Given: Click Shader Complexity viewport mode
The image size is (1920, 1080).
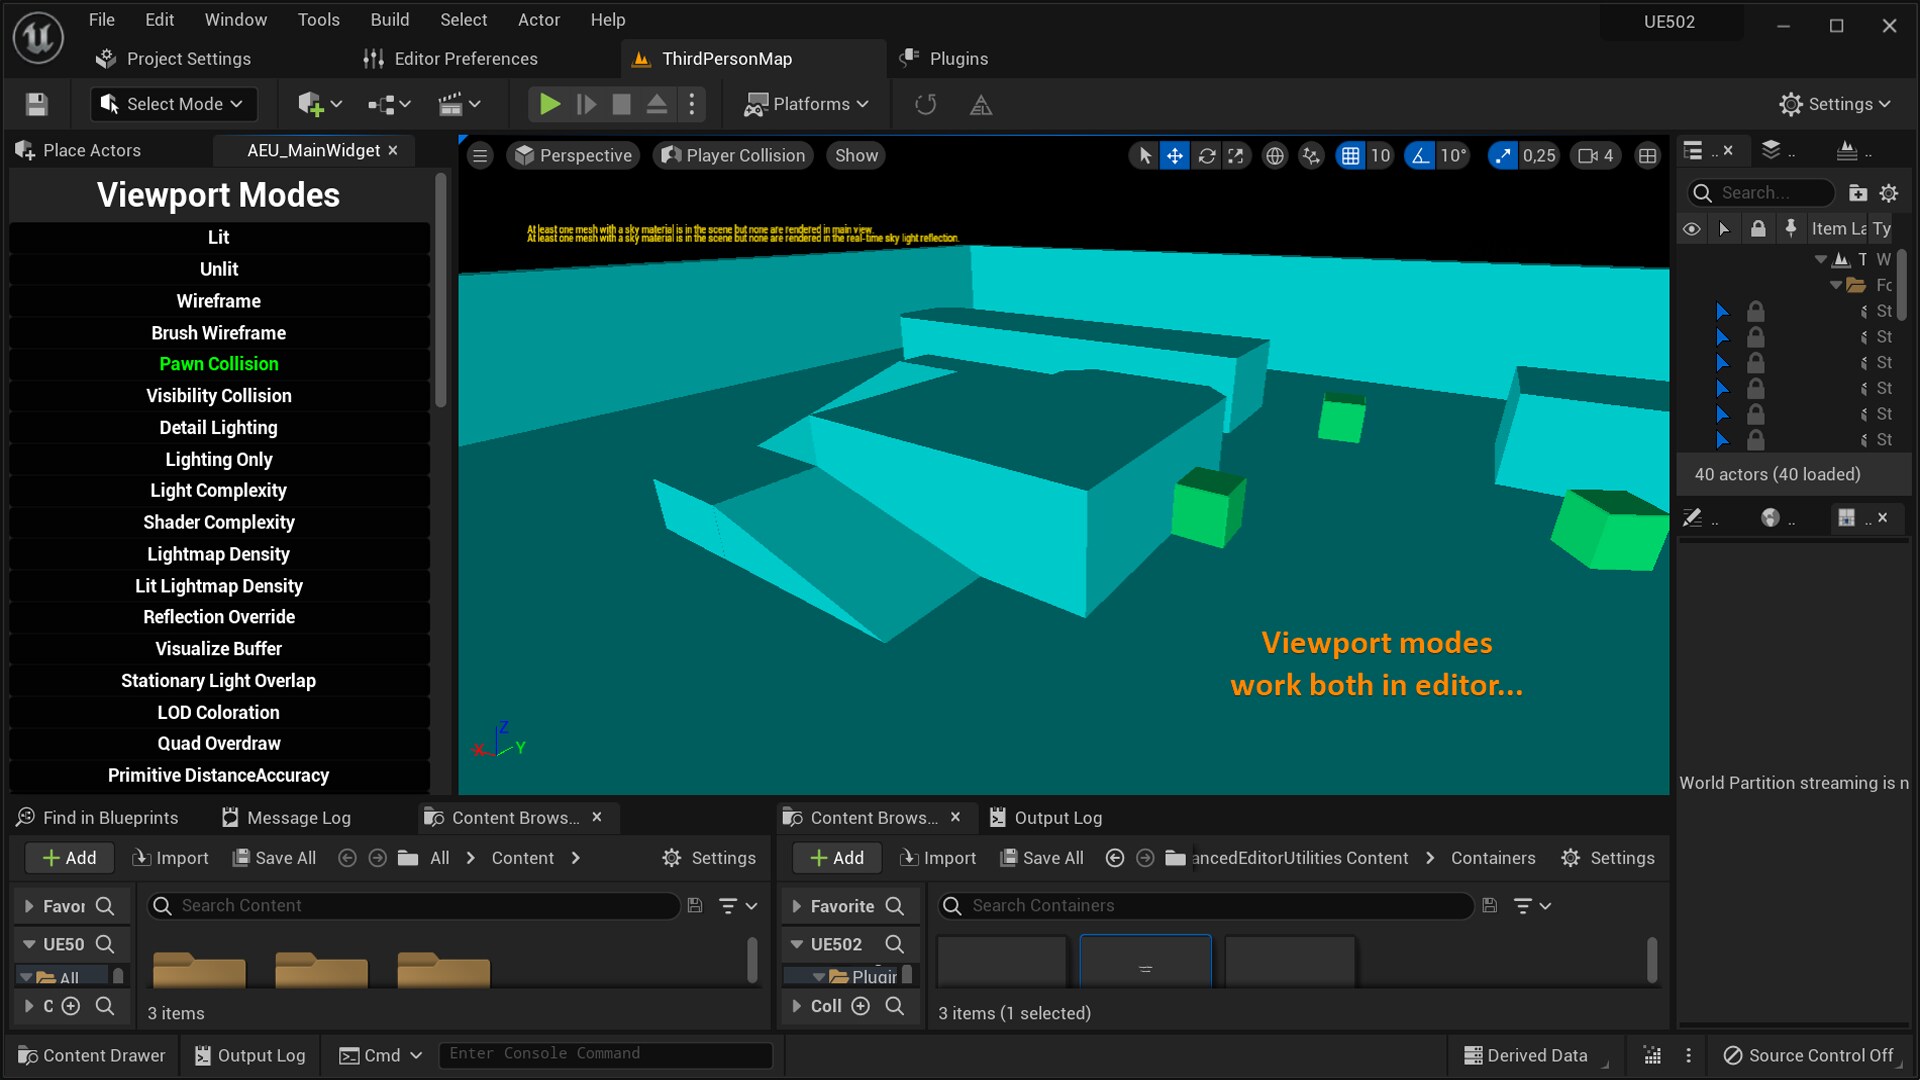Looking at the screenshot, I should [x=218, y=522].
